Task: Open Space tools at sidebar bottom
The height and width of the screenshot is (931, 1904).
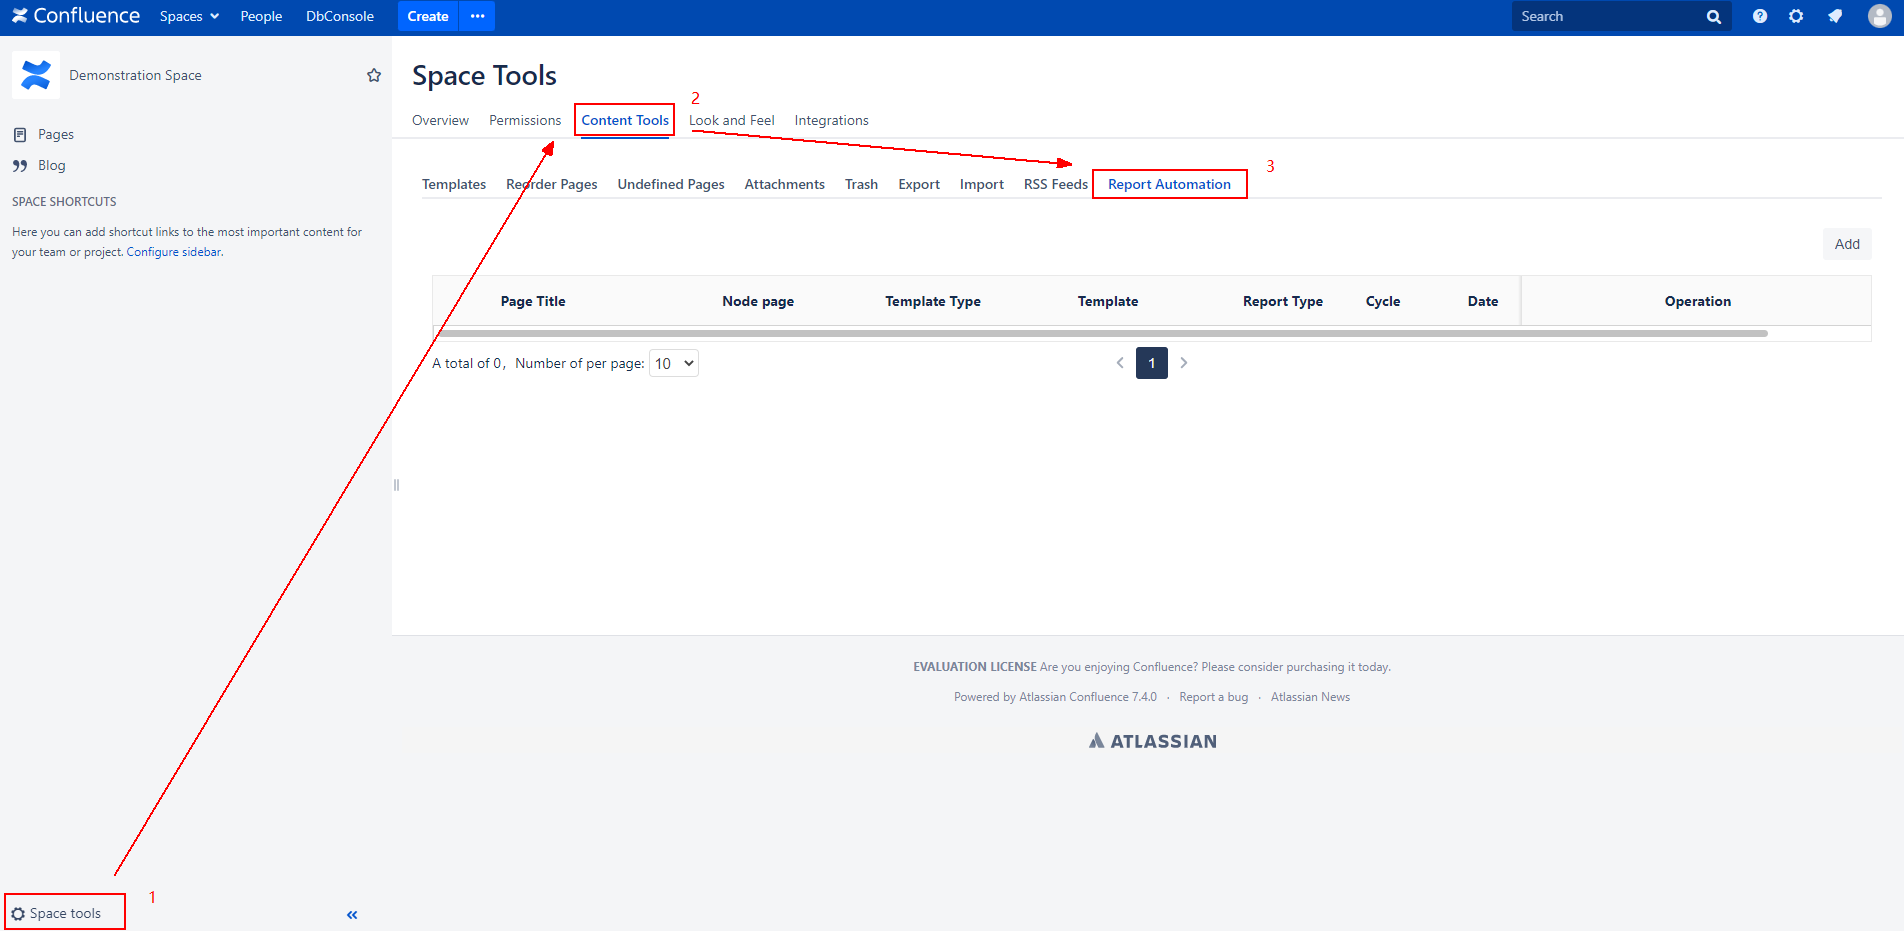Action: point(65,913)
